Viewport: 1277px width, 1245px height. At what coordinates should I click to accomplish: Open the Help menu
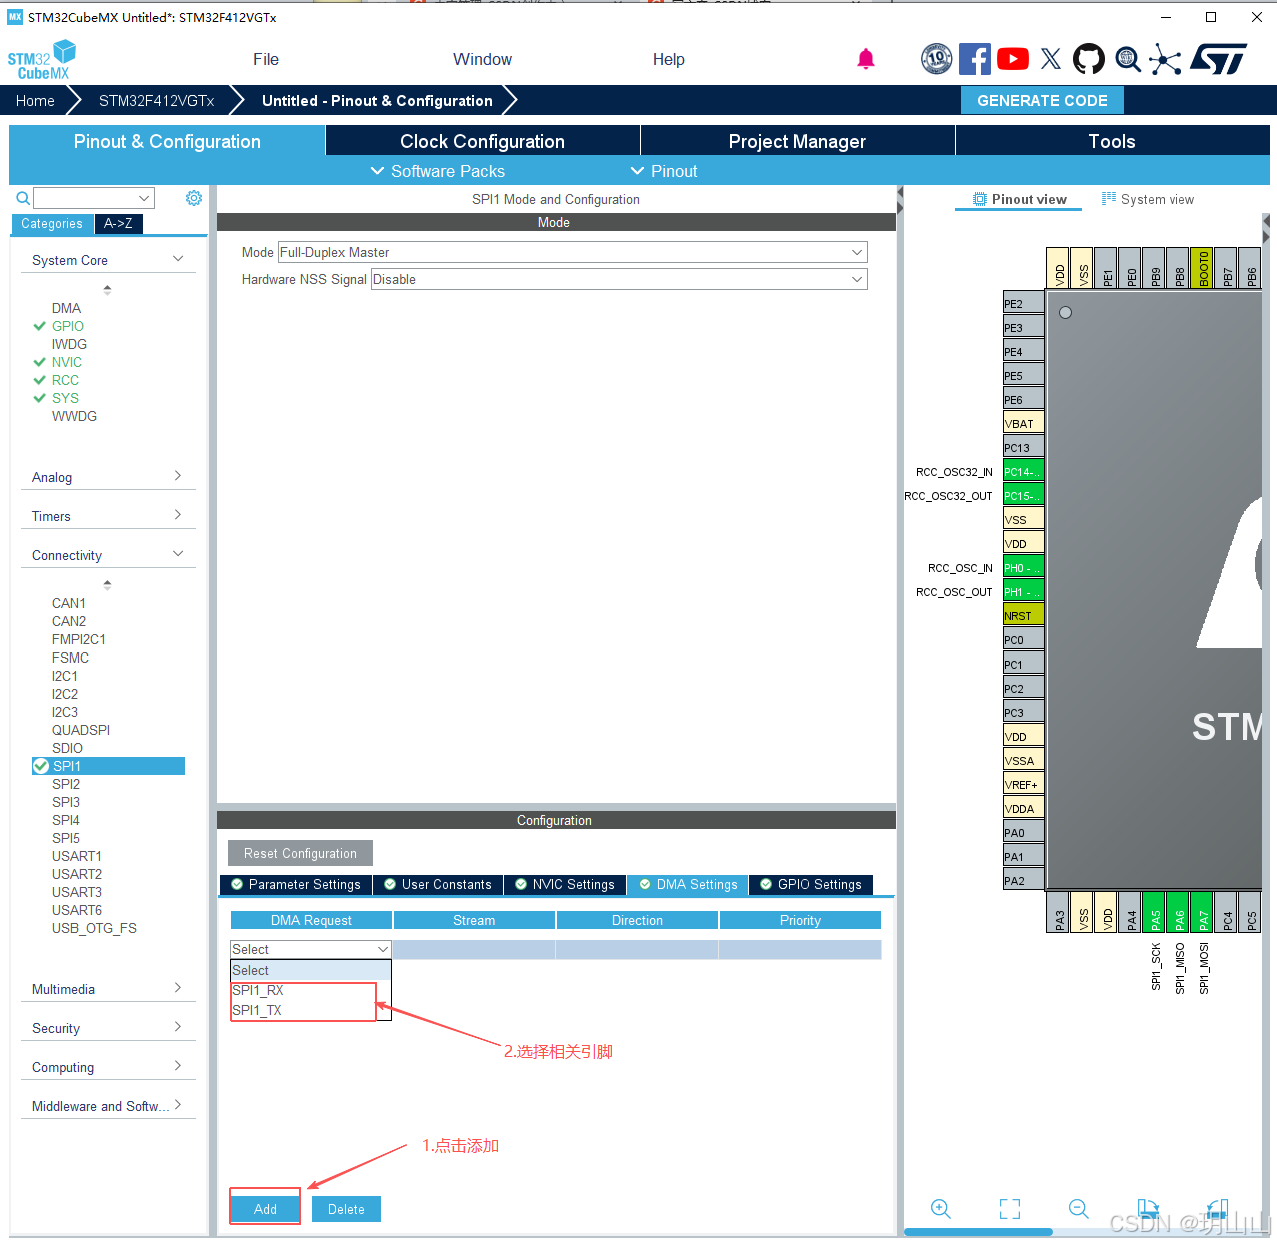[x=669, y=59]
